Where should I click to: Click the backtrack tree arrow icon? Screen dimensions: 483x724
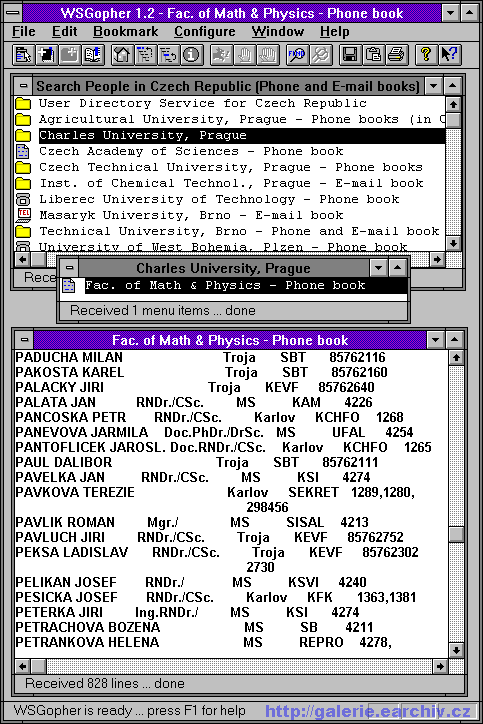pyautogui.click(x=168, y=55)
